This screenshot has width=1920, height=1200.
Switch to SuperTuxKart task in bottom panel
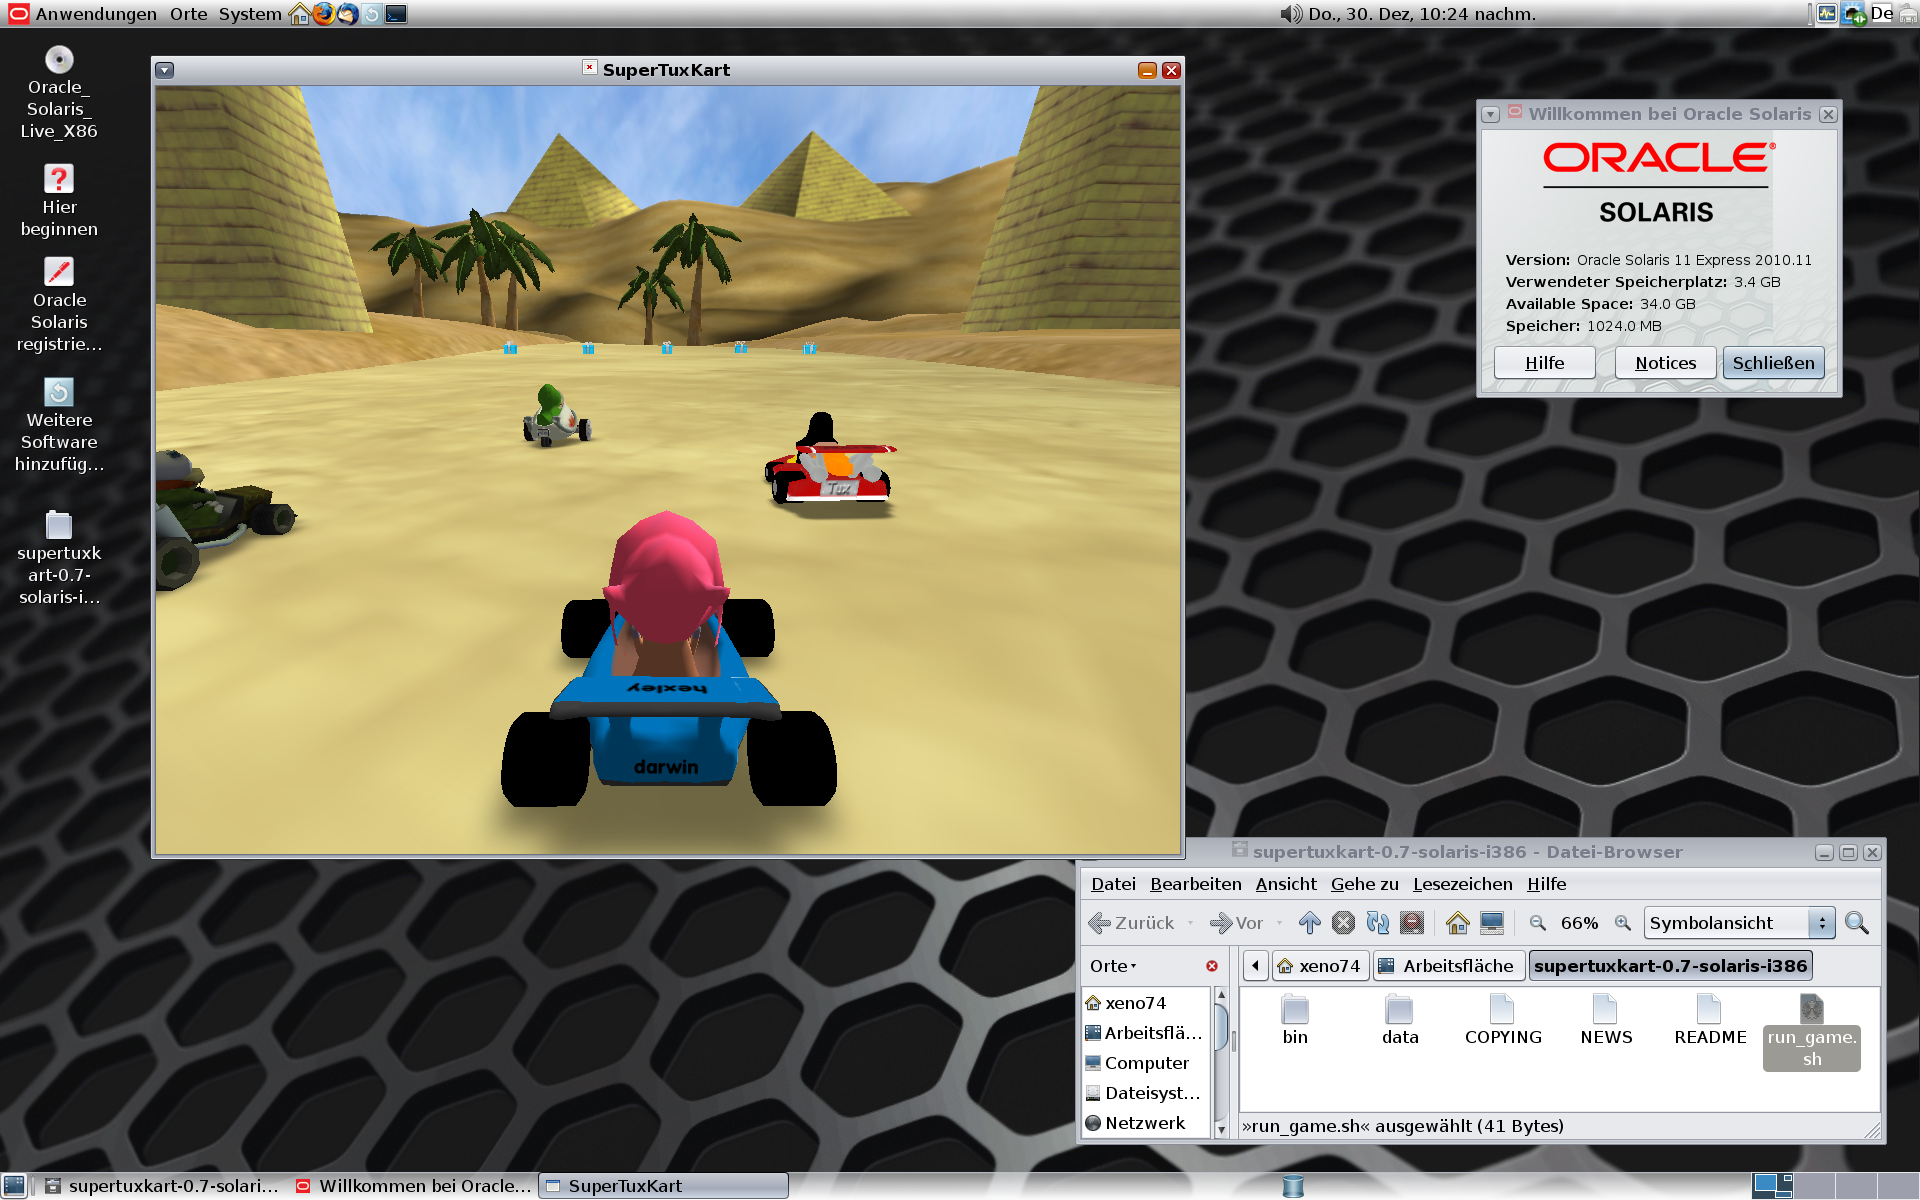click(x=663, y=1186)
